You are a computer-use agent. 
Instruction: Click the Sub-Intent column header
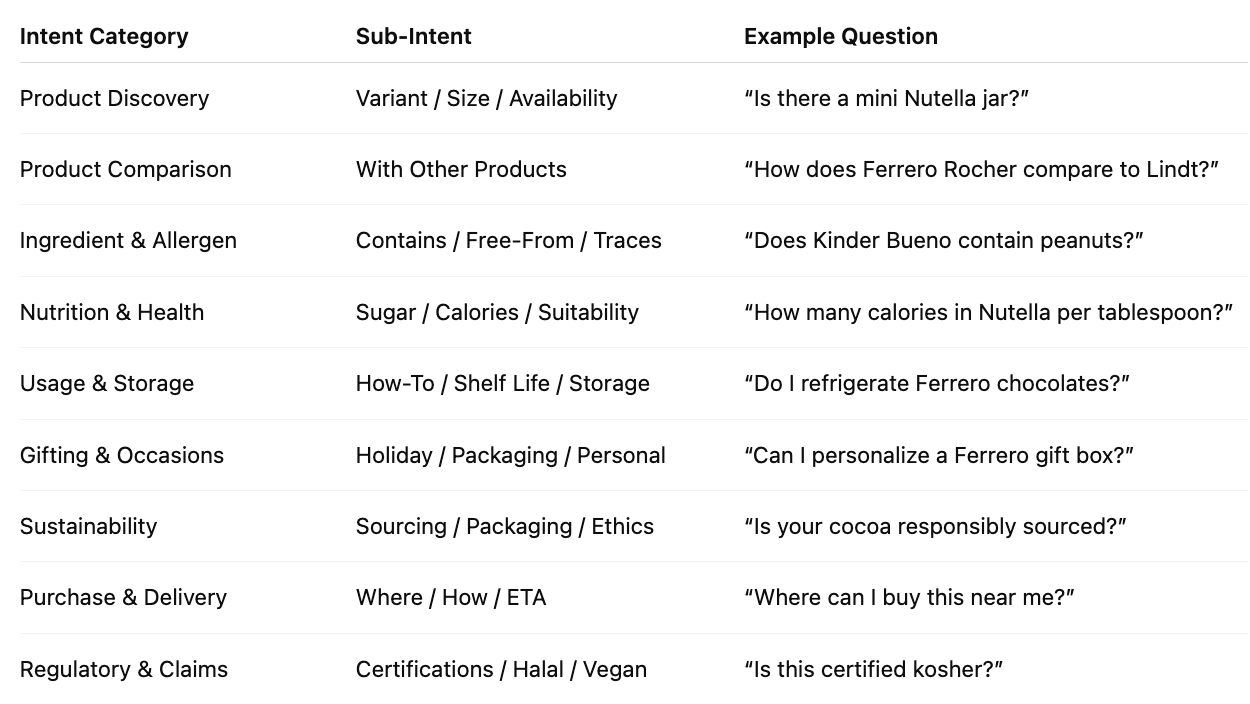(414, 37)
